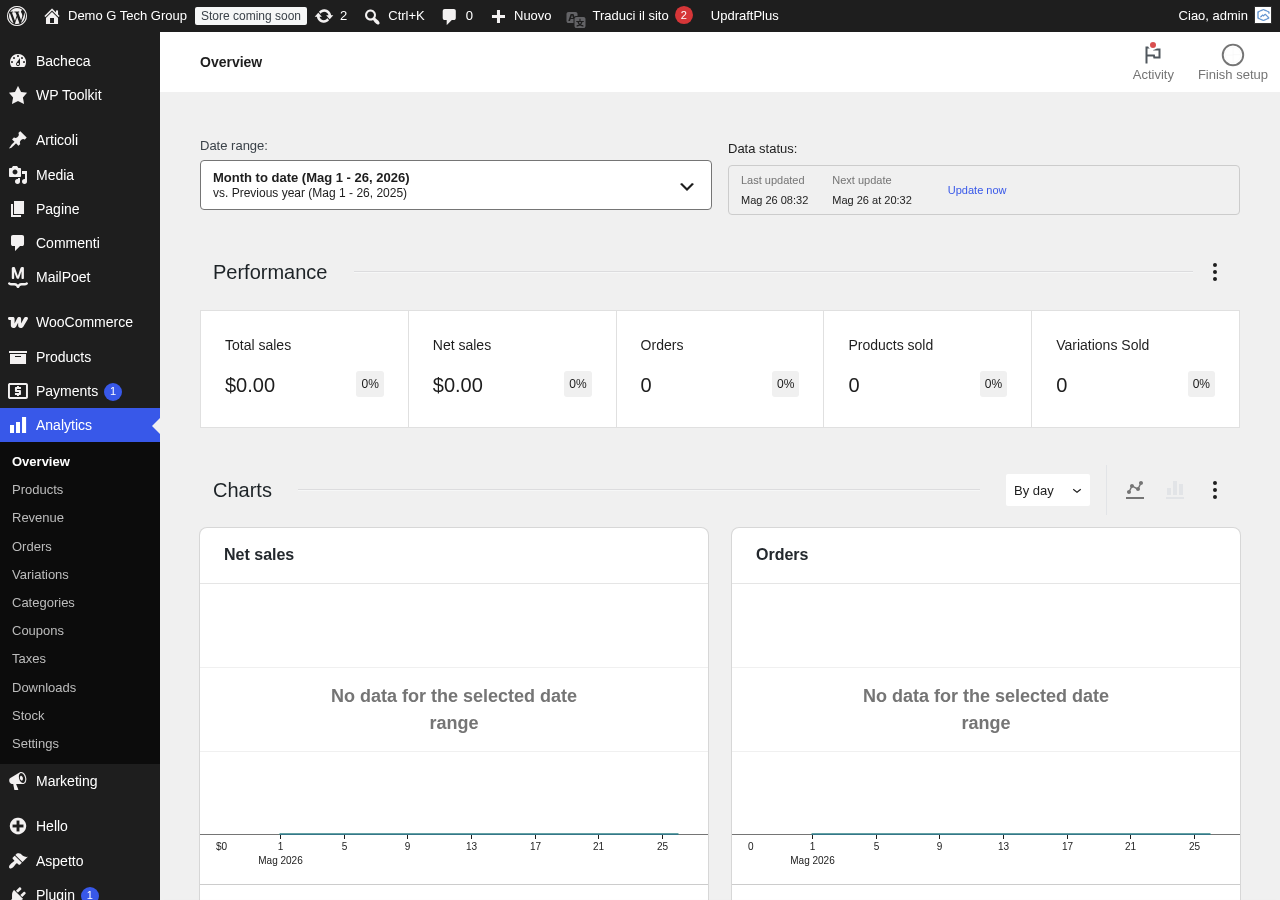The height and width of the screenshot is (900, 1280).
Task: Click the comments bubble icon in admin bar
Action: pyautogui.click(x=449, y=16)
